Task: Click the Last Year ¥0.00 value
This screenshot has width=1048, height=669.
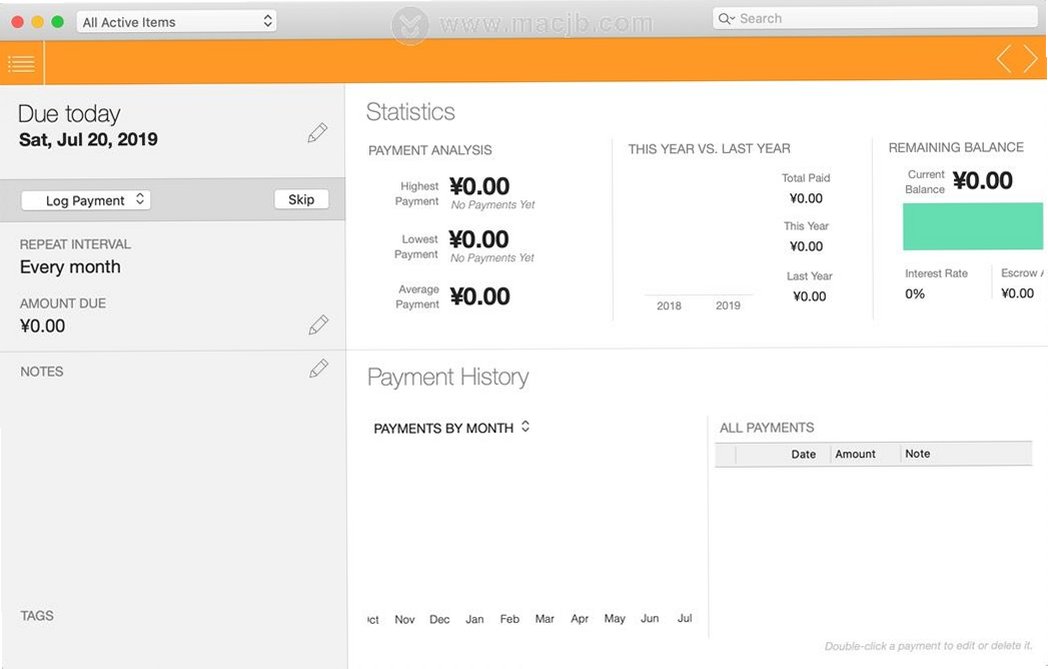Action: 809,296
